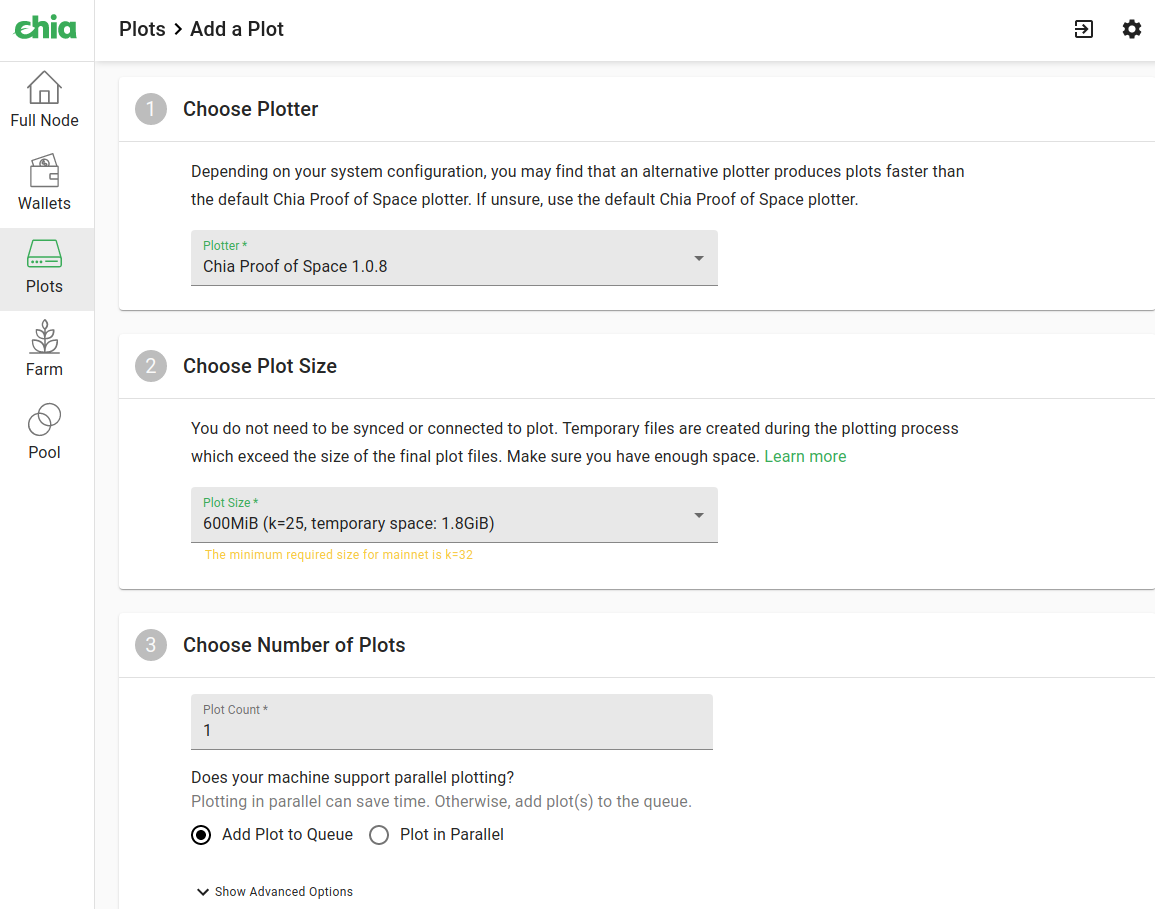
Task: Click the logout exit icon
Action: (x=1083, y=30)
